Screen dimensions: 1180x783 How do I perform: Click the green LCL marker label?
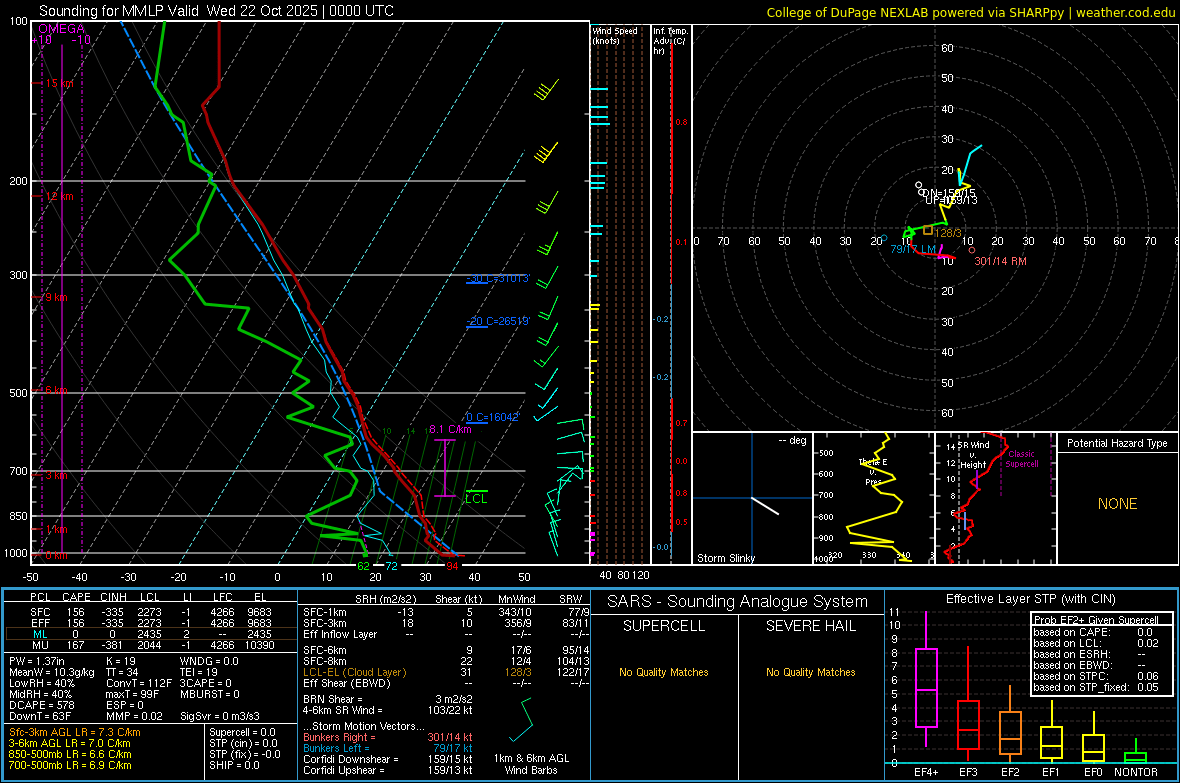476,498
